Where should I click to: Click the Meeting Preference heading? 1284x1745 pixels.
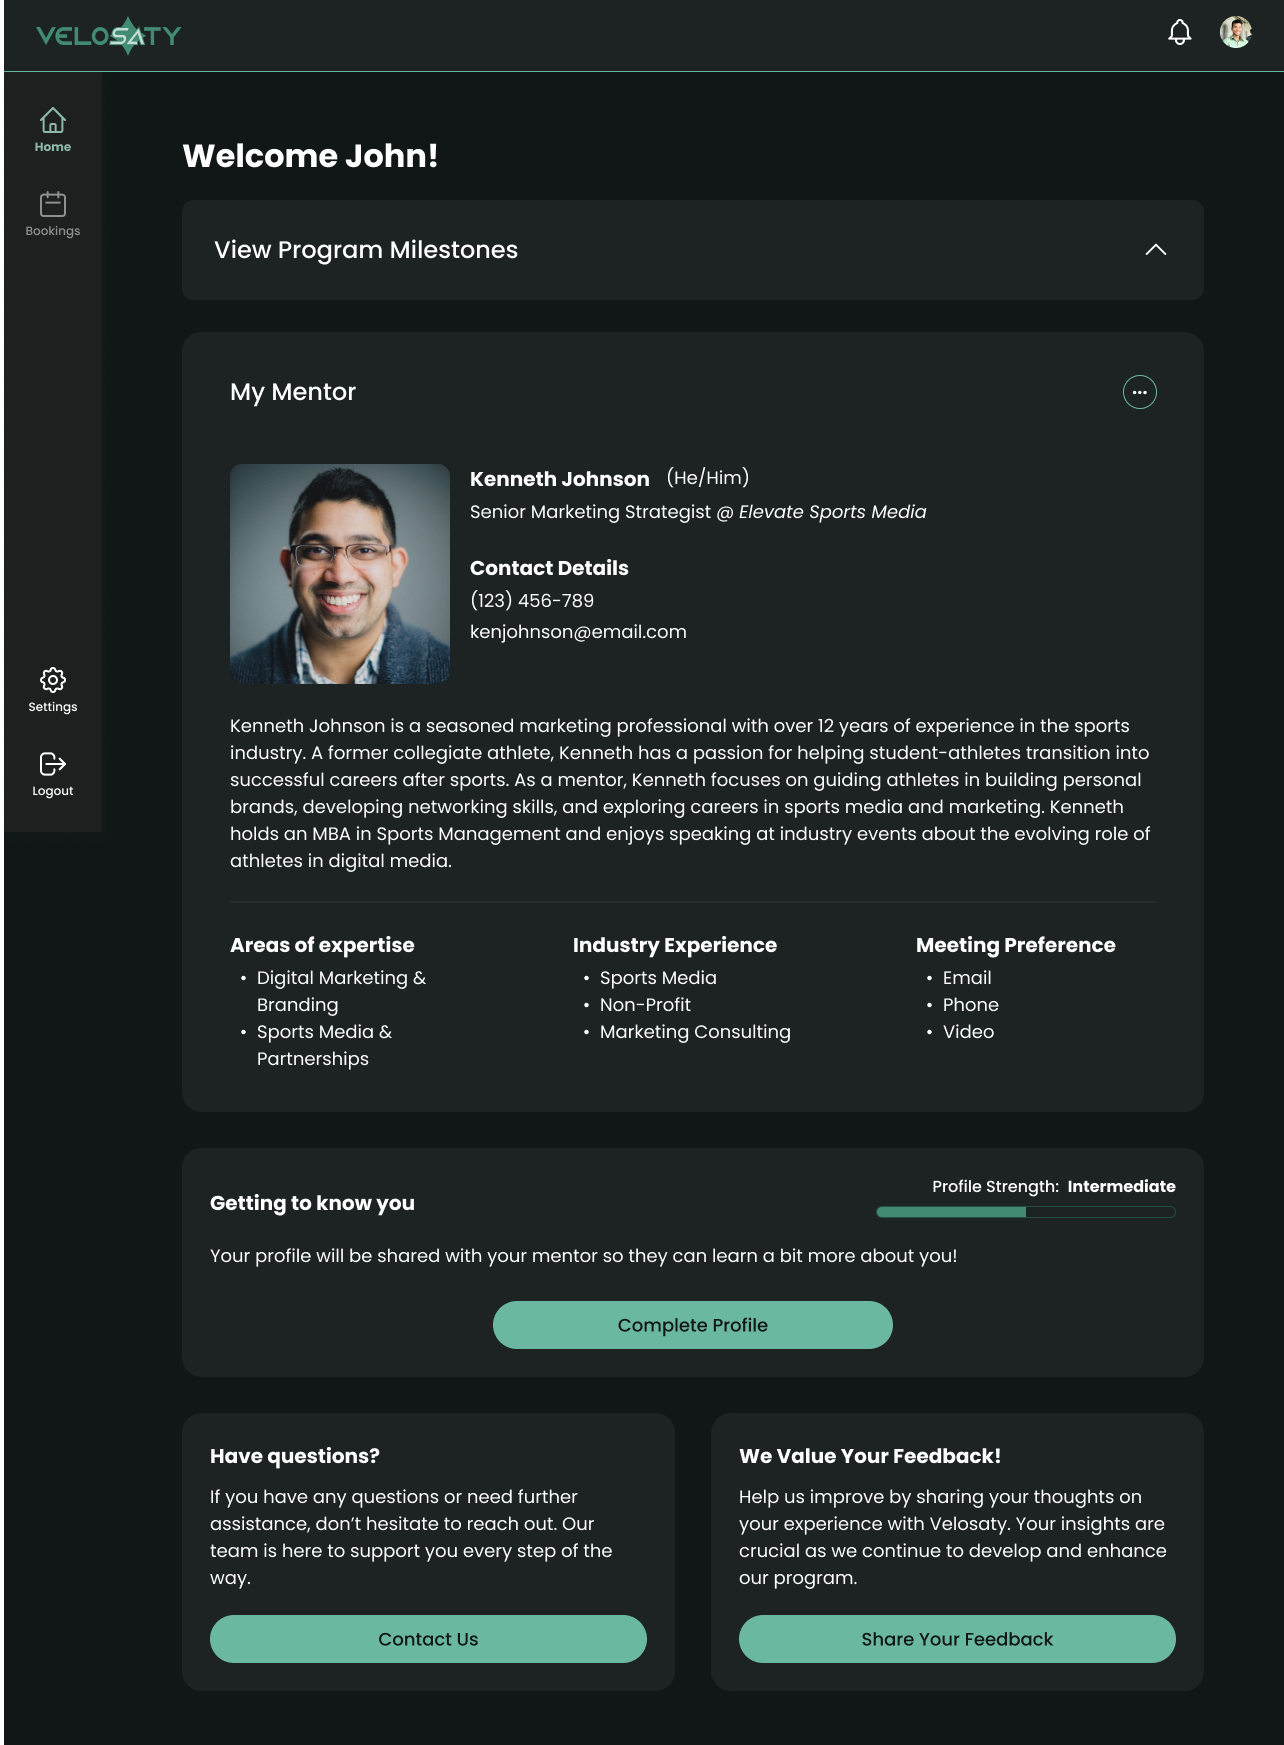click(x=1016, y=945)
